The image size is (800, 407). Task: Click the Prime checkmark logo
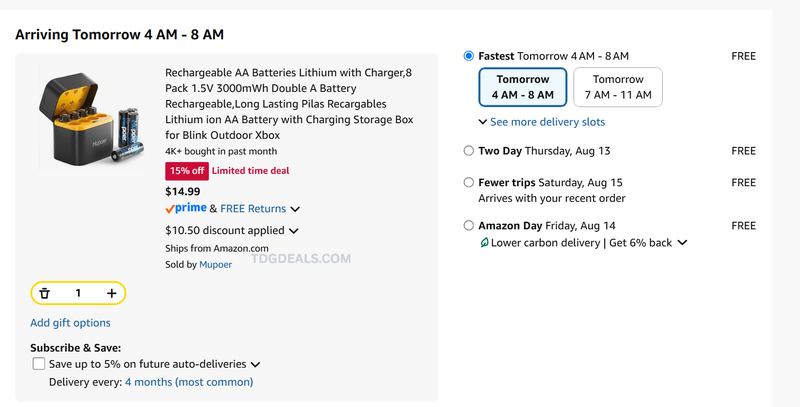tap(186, 208)
